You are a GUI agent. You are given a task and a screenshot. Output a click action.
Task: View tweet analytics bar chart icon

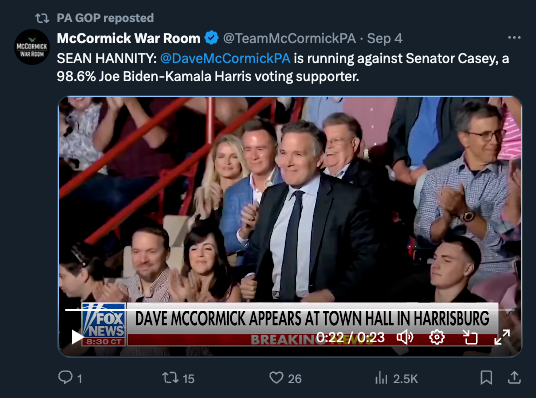pyautogui.click(x=381, y=378)
